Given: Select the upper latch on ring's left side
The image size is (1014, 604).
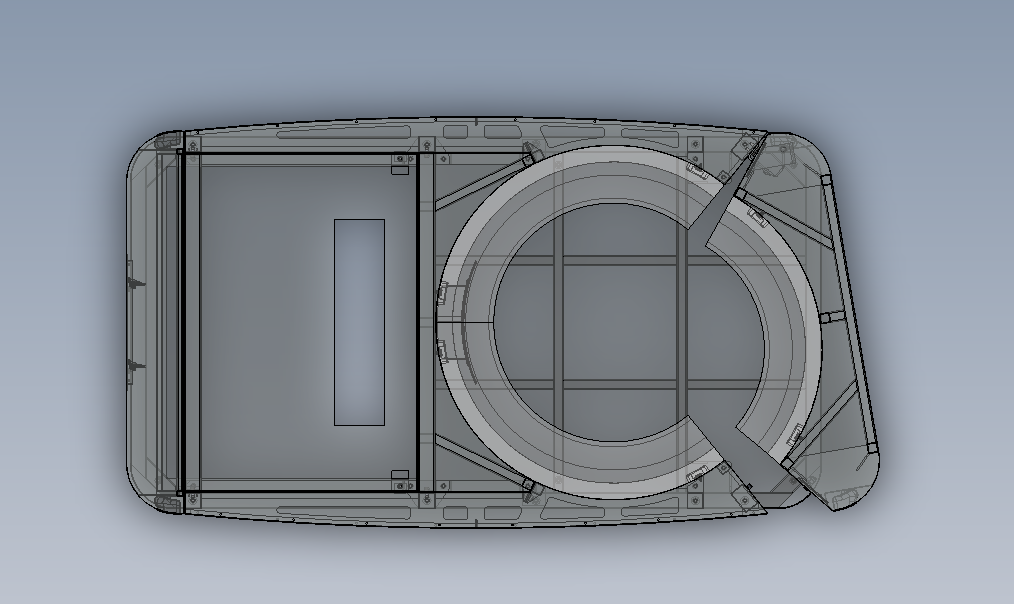Looking at the screenshot, I should click(x=442, y=294).
